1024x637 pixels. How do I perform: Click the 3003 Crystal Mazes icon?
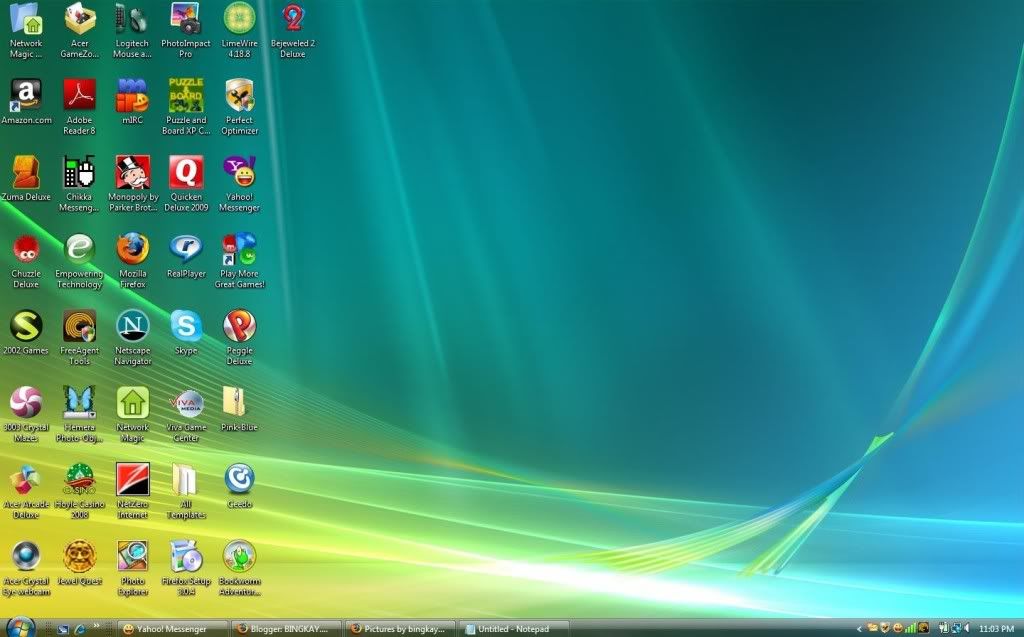point(26,414)
